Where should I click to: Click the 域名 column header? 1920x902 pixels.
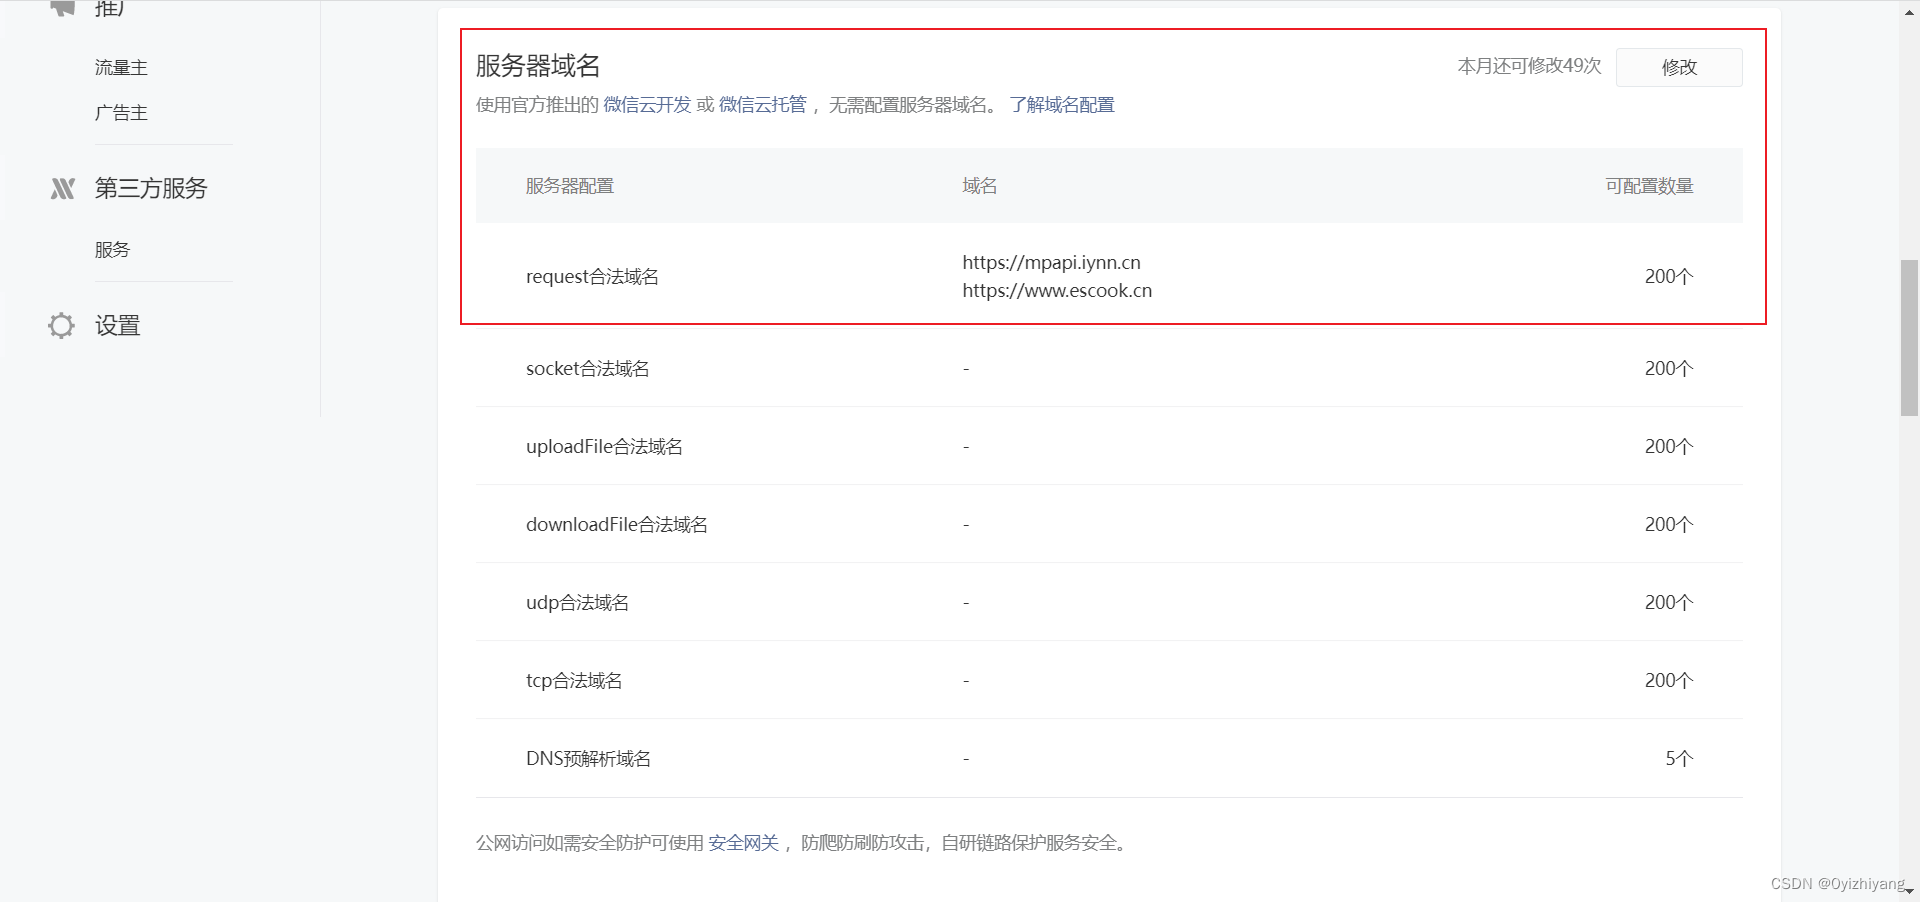(980, 186)
